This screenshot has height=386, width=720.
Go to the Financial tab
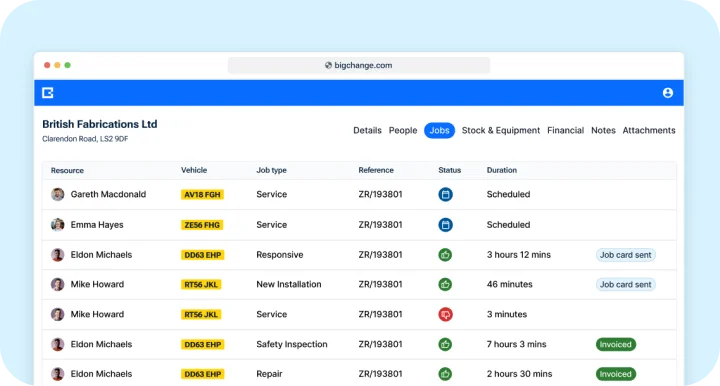coord(565,130)
